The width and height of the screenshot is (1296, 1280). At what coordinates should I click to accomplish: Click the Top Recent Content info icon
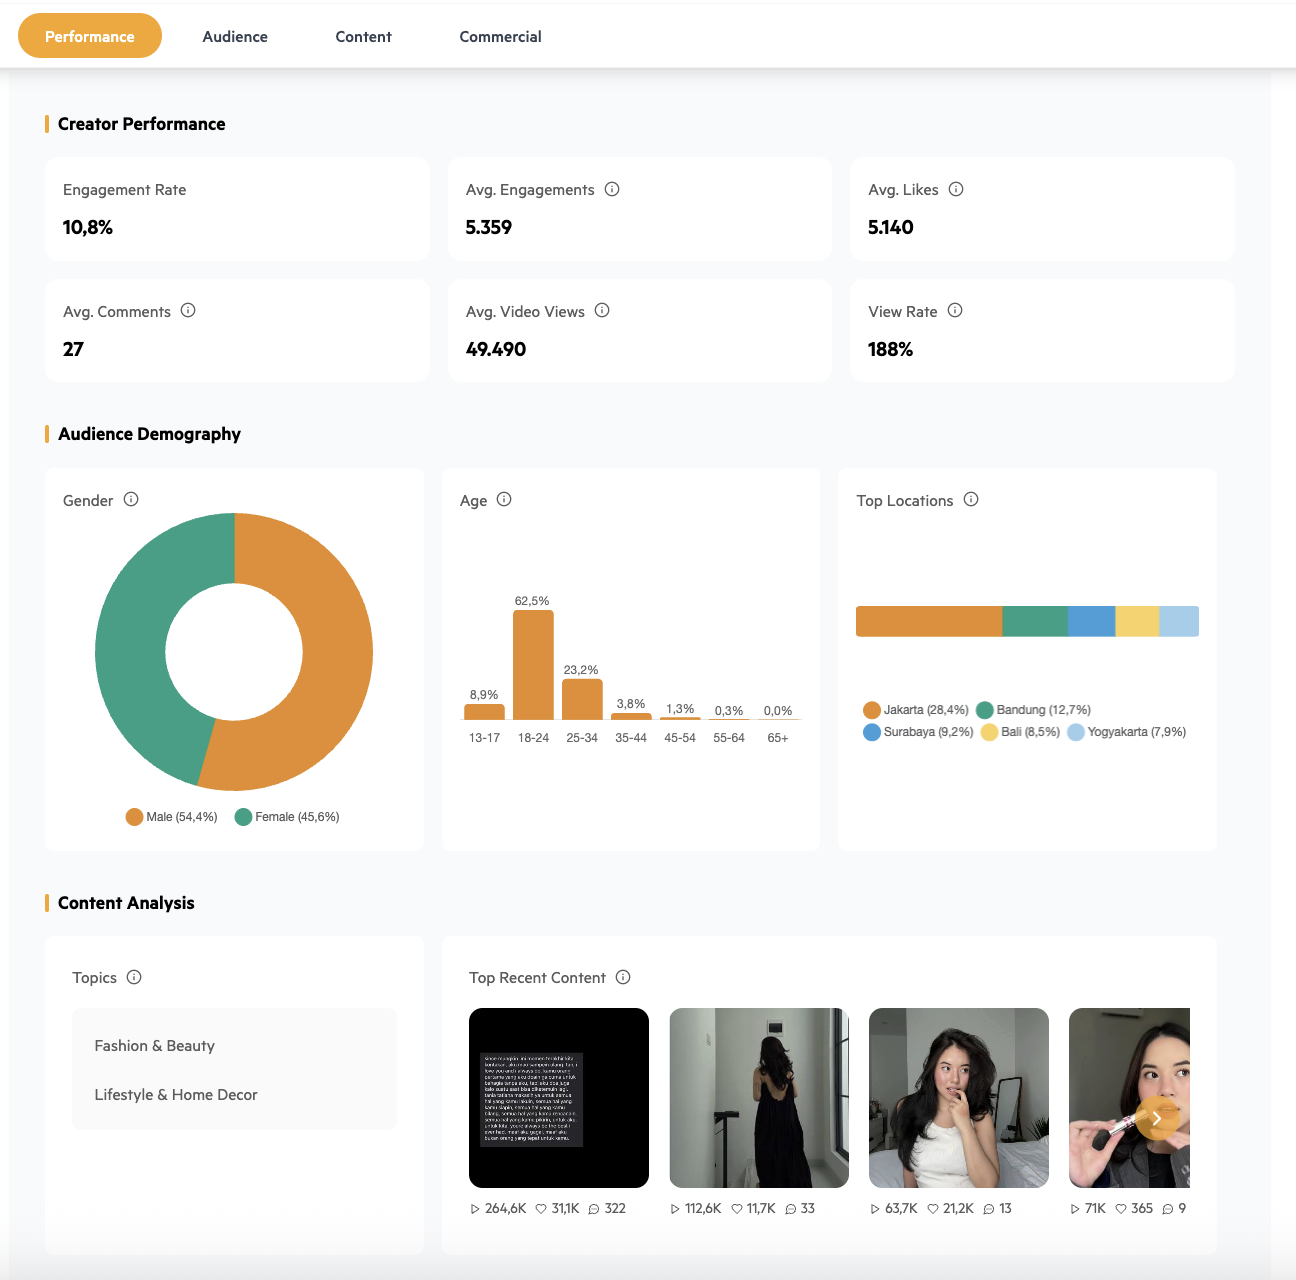pos(623,977)
